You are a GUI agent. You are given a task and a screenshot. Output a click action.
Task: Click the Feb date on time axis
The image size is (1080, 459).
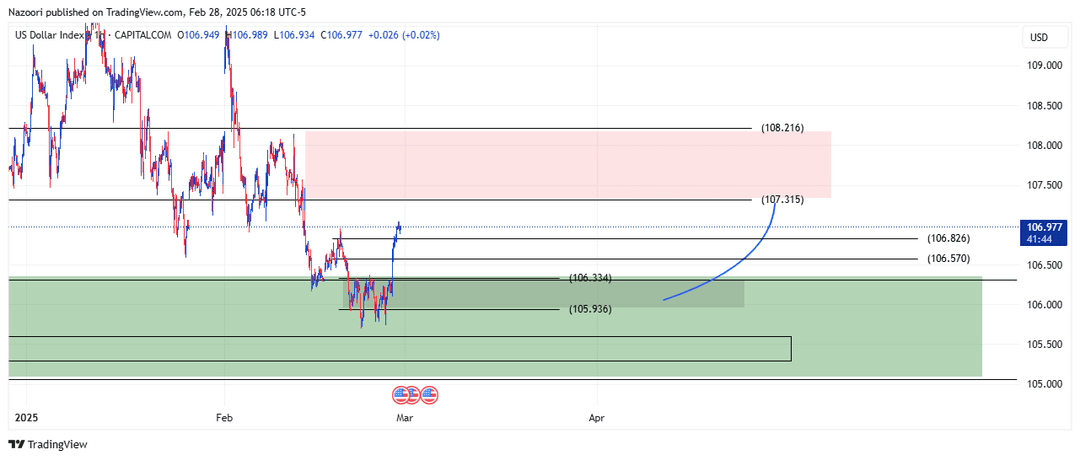coord(223,417)
